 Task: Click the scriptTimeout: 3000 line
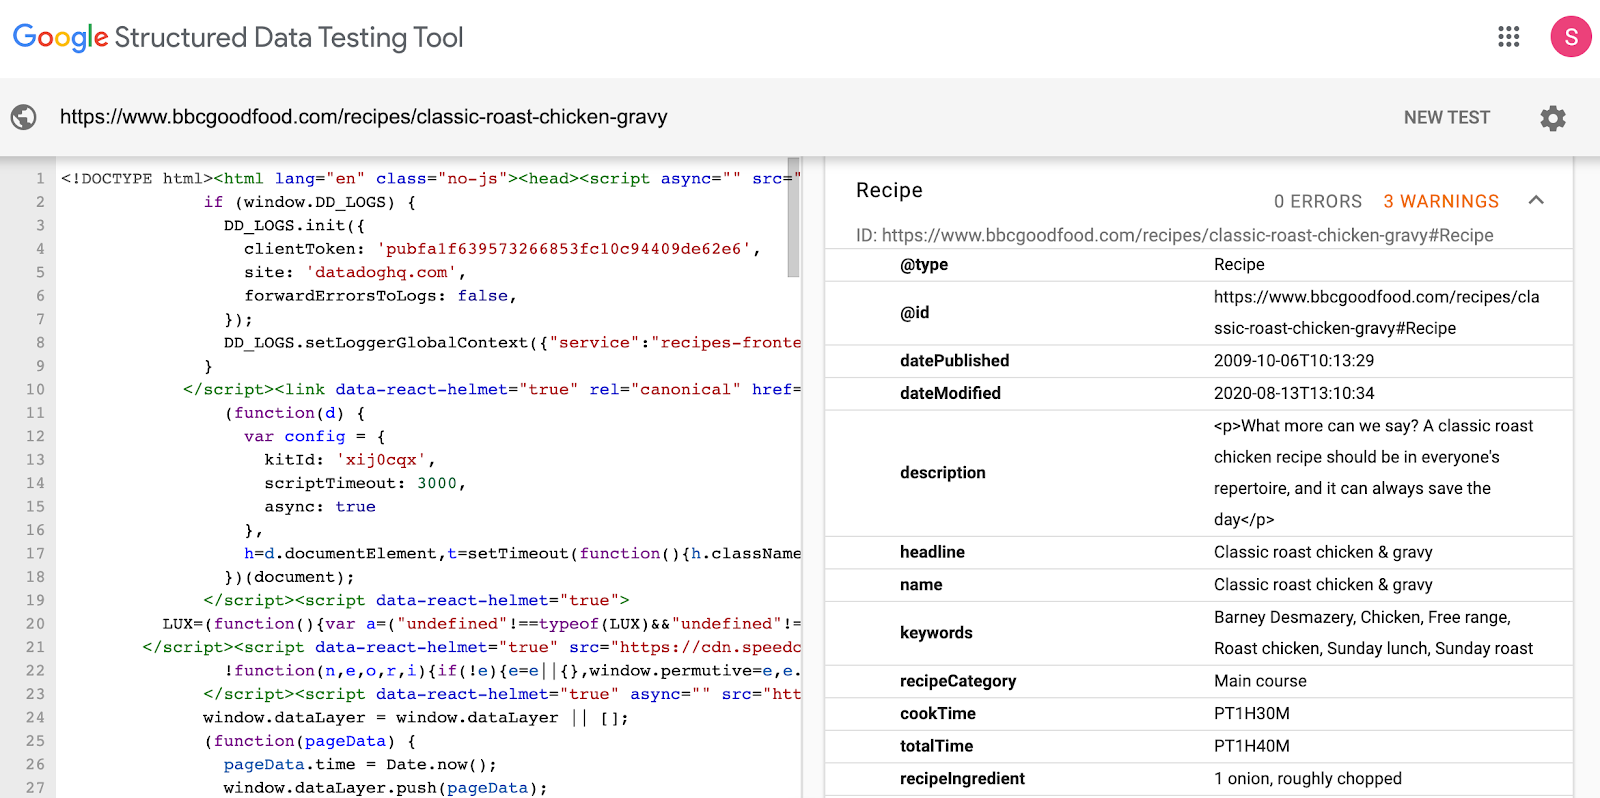click(x=365, y=483)
